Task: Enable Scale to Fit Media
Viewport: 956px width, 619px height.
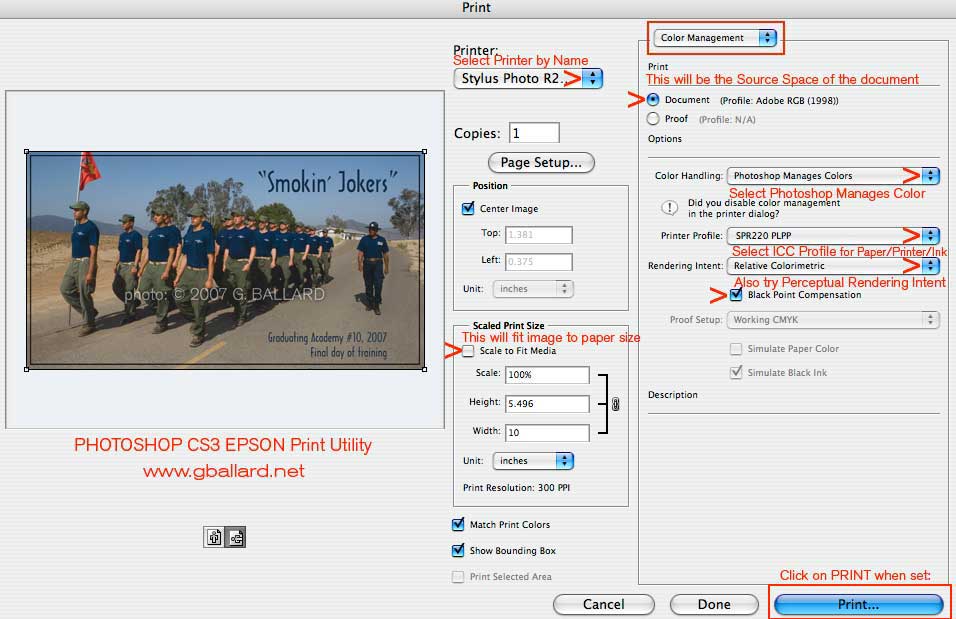Action: (468, 351)
